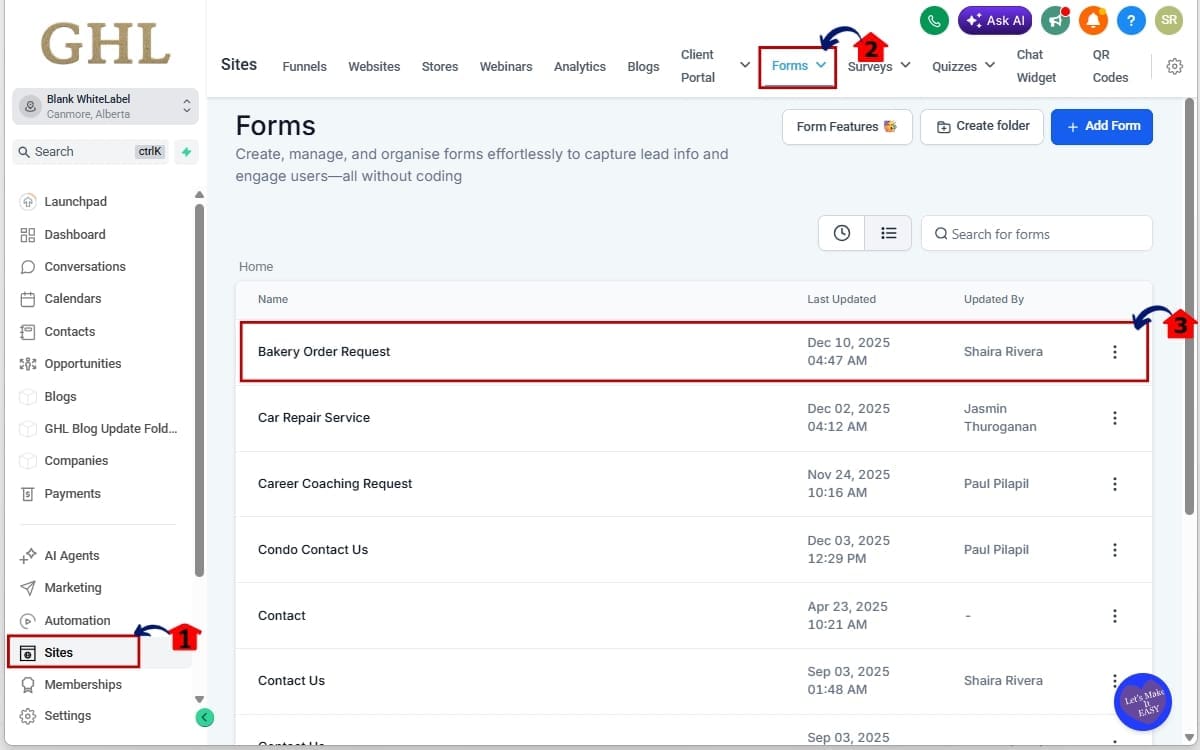This screenshot has height=750, width=1200.
Task: Open the green phone call icon
Action: coord(933,20)
